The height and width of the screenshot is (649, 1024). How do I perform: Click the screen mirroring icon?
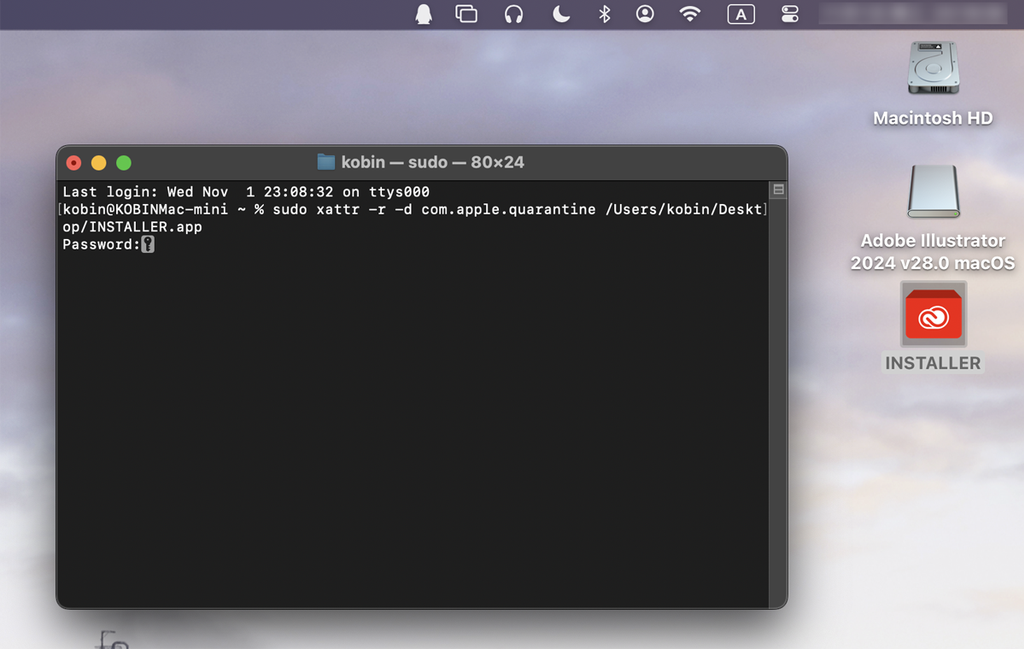(x=466, y=14)
